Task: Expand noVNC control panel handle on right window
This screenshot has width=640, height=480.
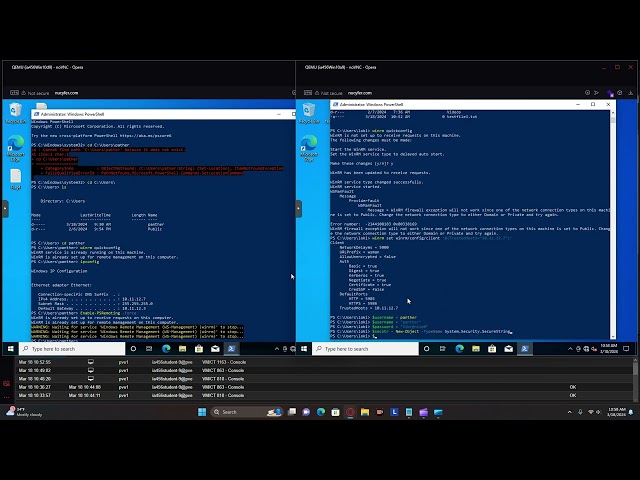Action: [x=298, y=209]
